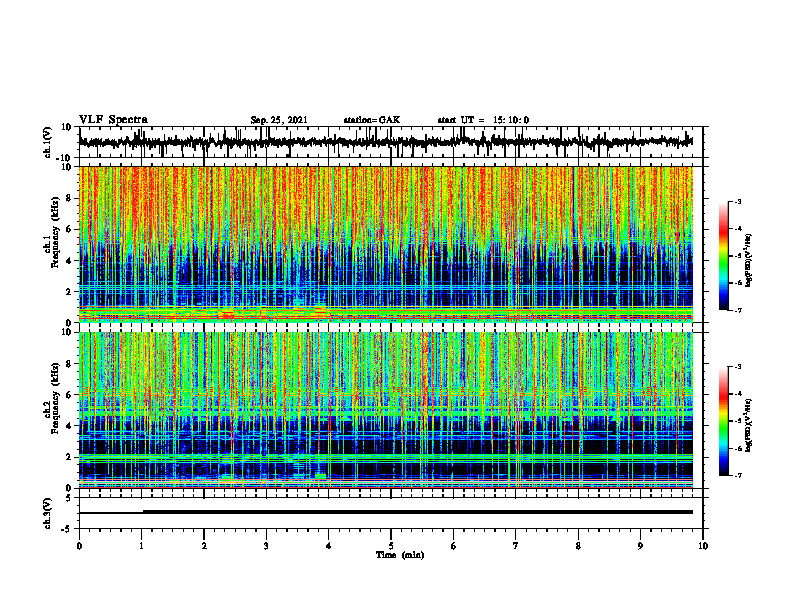
Task: Click the "ch.1(V)" waveform axis label
Action: pos(47,142)
